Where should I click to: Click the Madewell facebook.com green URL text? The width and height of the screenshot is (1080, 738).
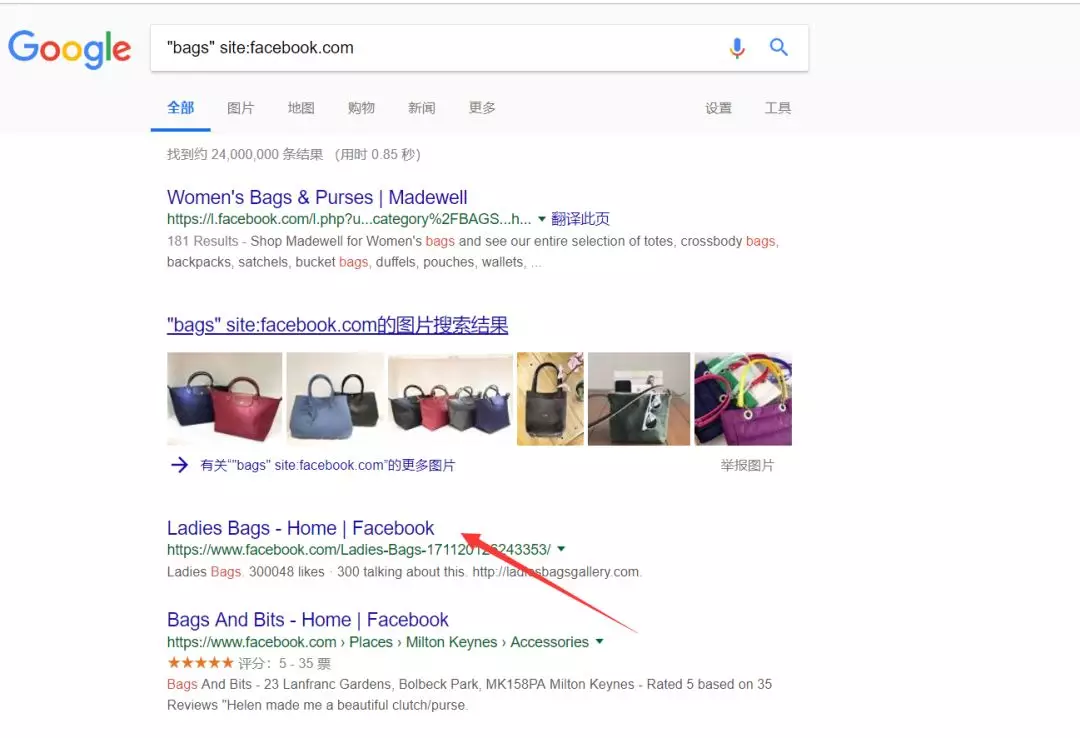coord(349,219)
